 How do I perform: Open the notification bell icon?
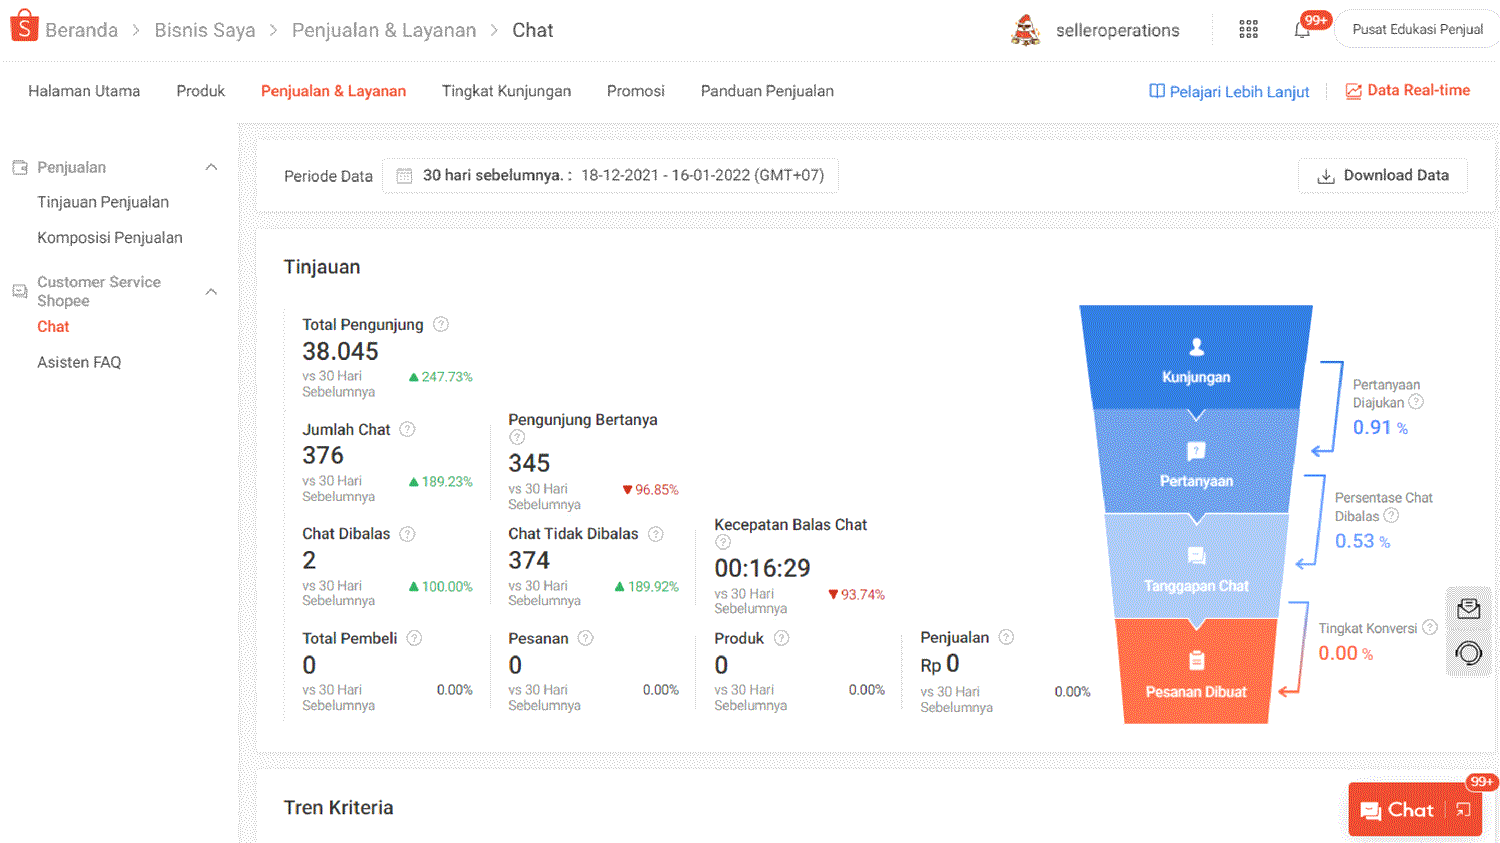pos(1302,30)
